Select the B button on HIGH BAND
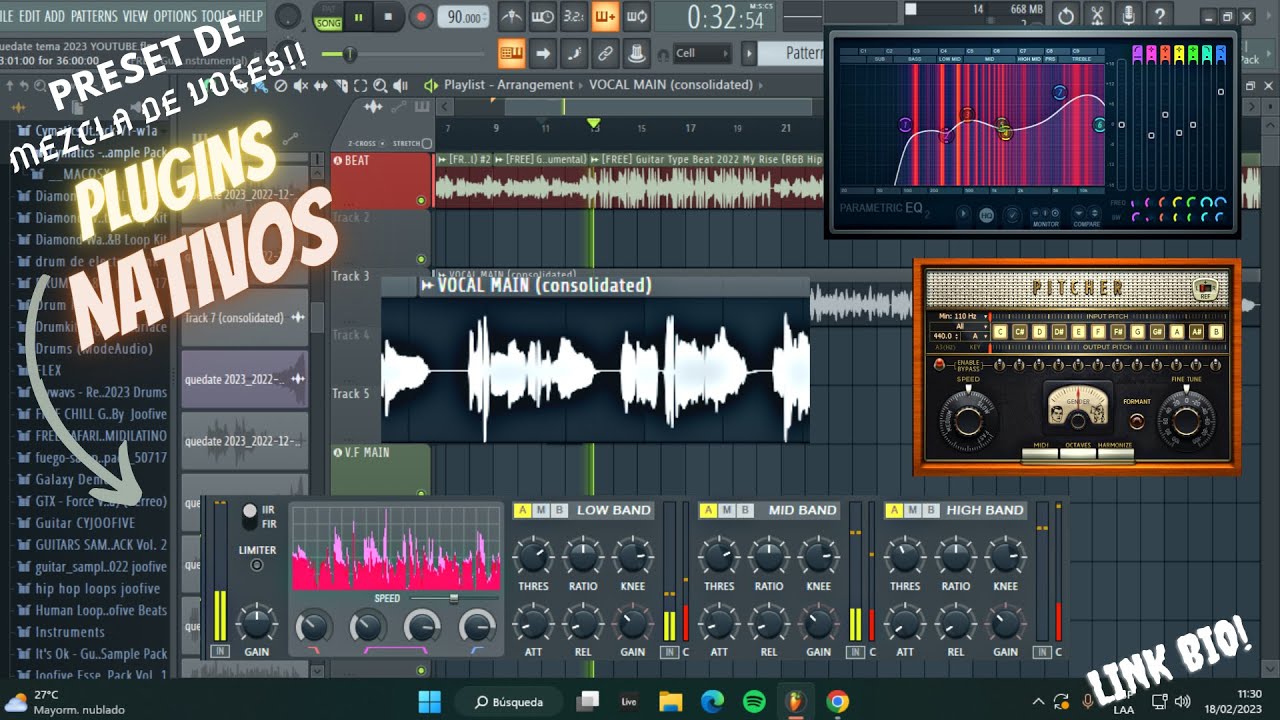 coord(930,510)
